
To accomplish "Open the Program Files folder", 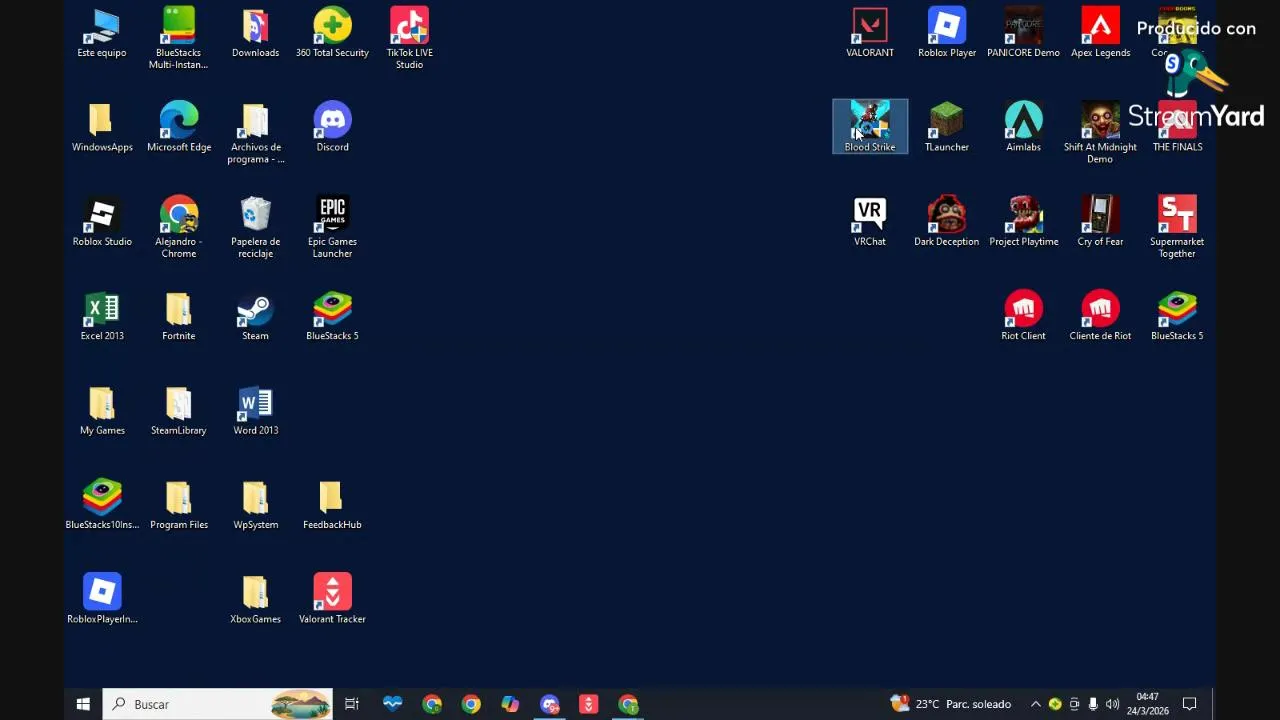I will (x=179, y=505).
